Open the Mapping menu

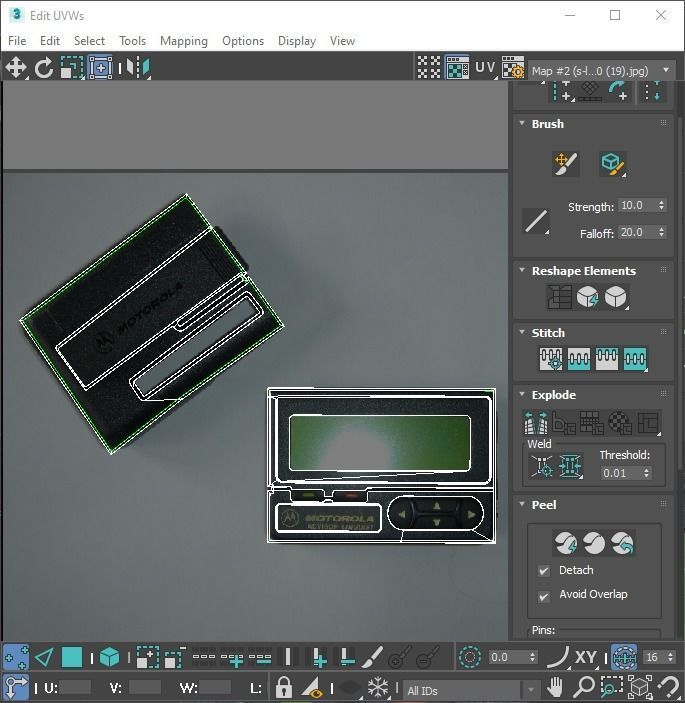(184, 41)
